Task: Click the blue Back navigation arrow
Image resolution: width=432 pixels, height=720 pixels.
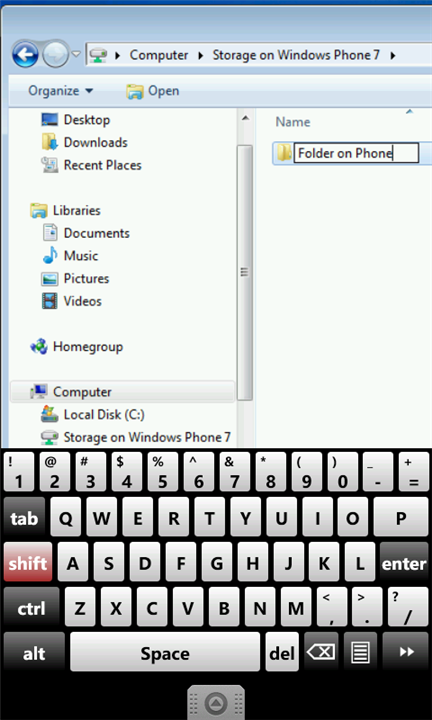Action: pos(26,55)
